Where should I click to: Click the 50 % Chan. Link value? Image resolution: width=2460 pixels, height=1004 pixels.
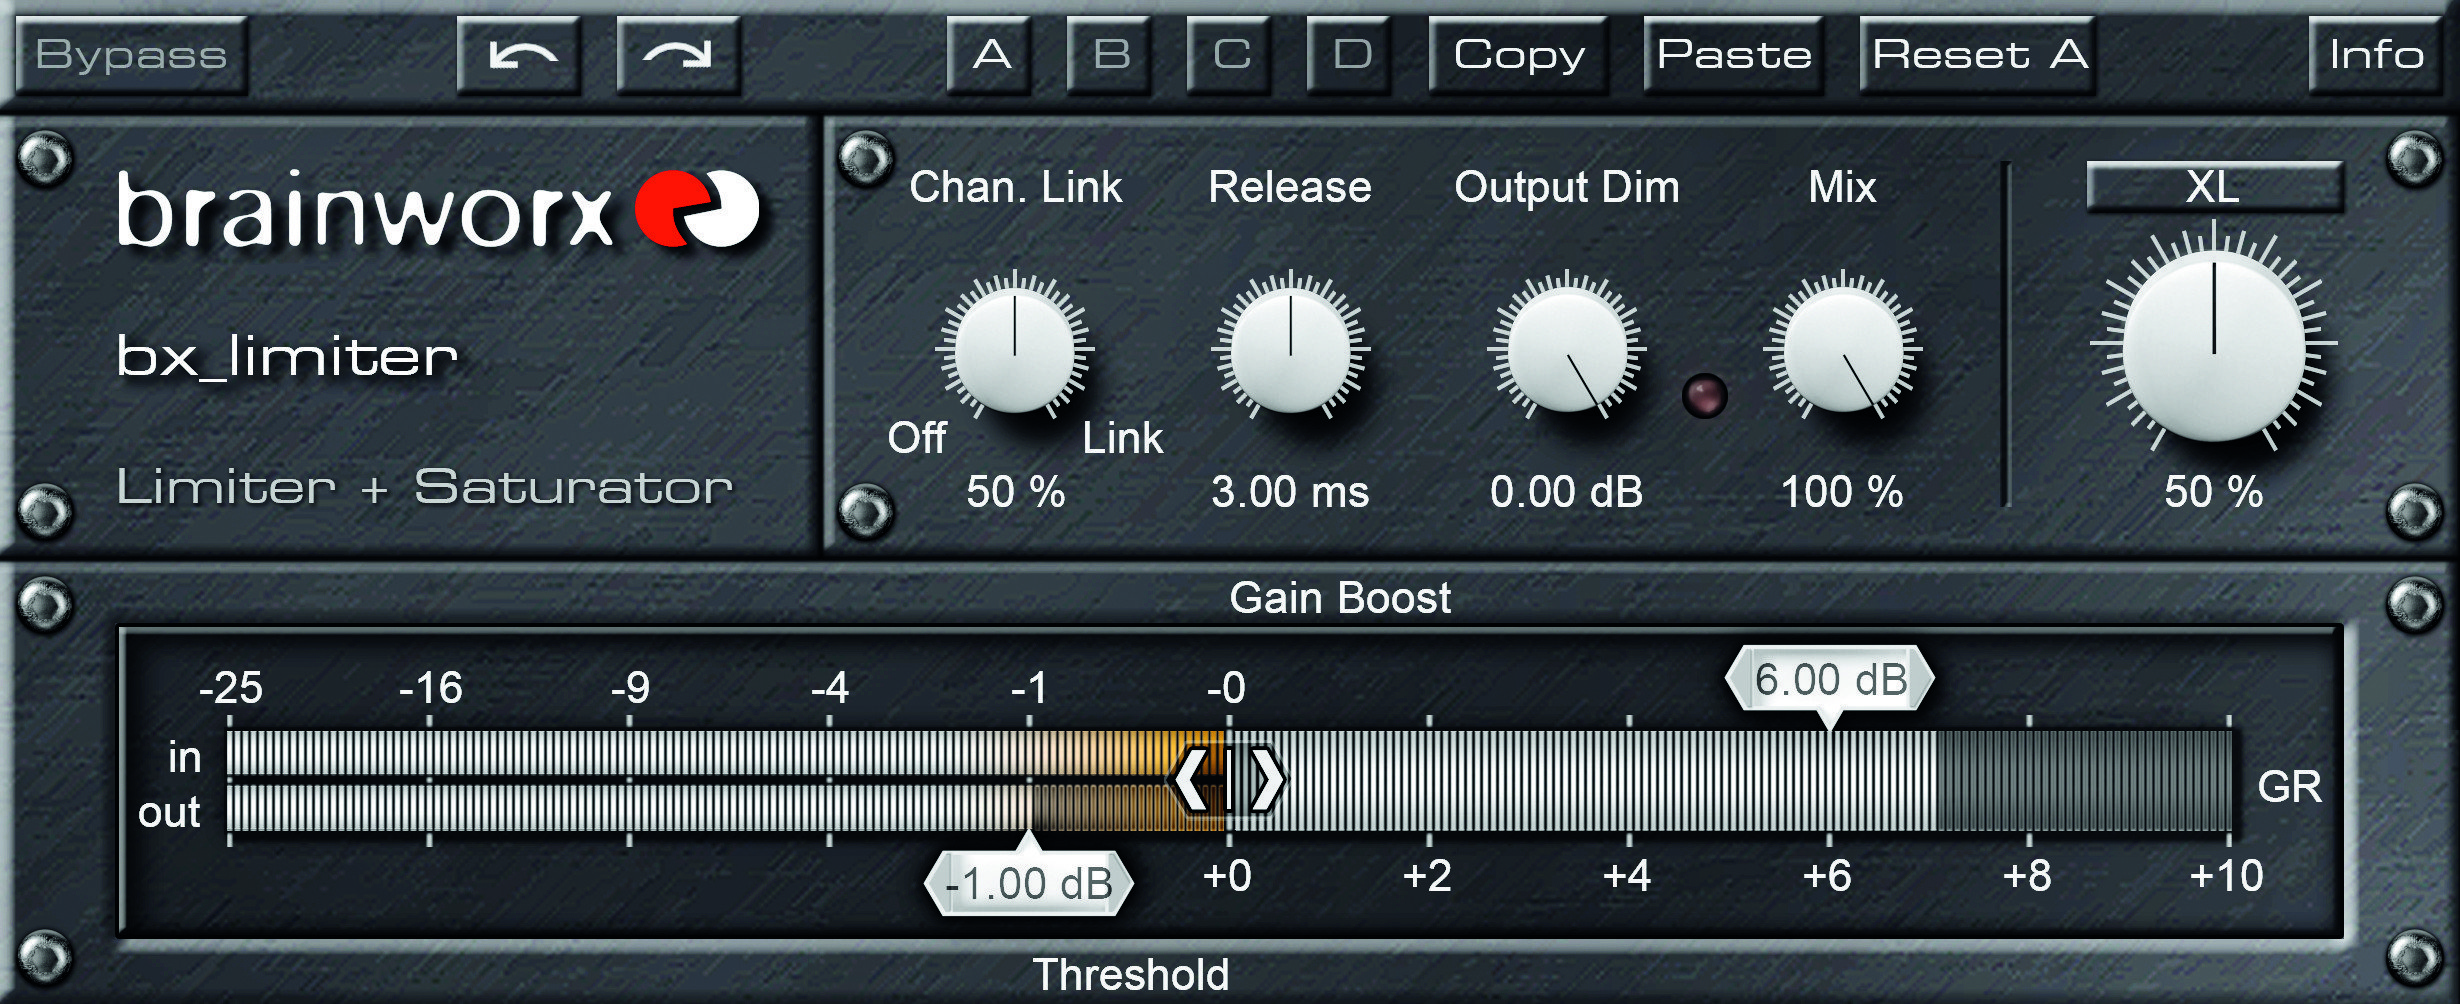click(1015, 491)
